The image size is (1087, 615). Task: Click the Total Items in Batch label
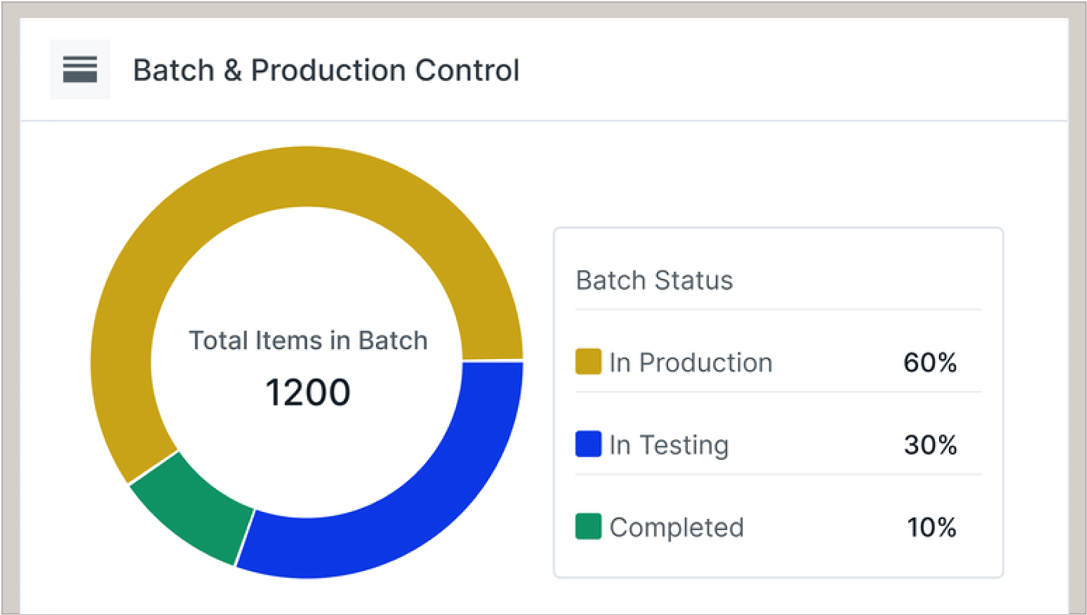coord(308,341)
